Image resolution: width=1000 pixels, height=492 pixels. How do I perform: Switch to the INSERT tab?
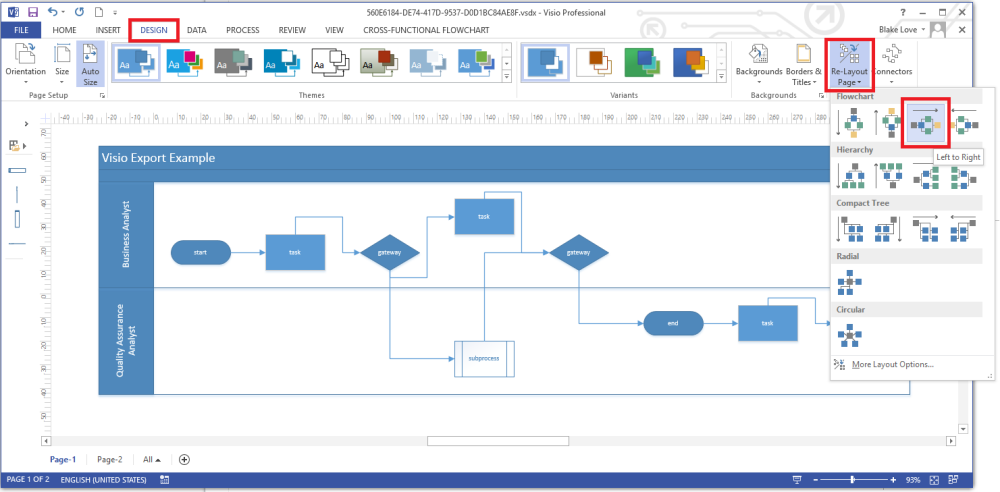(108, 30)
